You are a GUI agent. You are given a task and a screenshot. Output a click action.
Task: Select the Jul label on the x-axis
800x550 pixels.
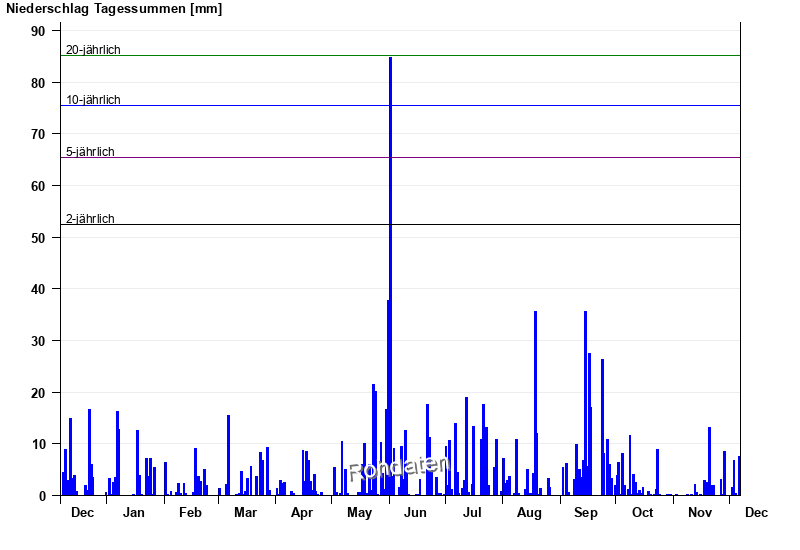(472, 513)
